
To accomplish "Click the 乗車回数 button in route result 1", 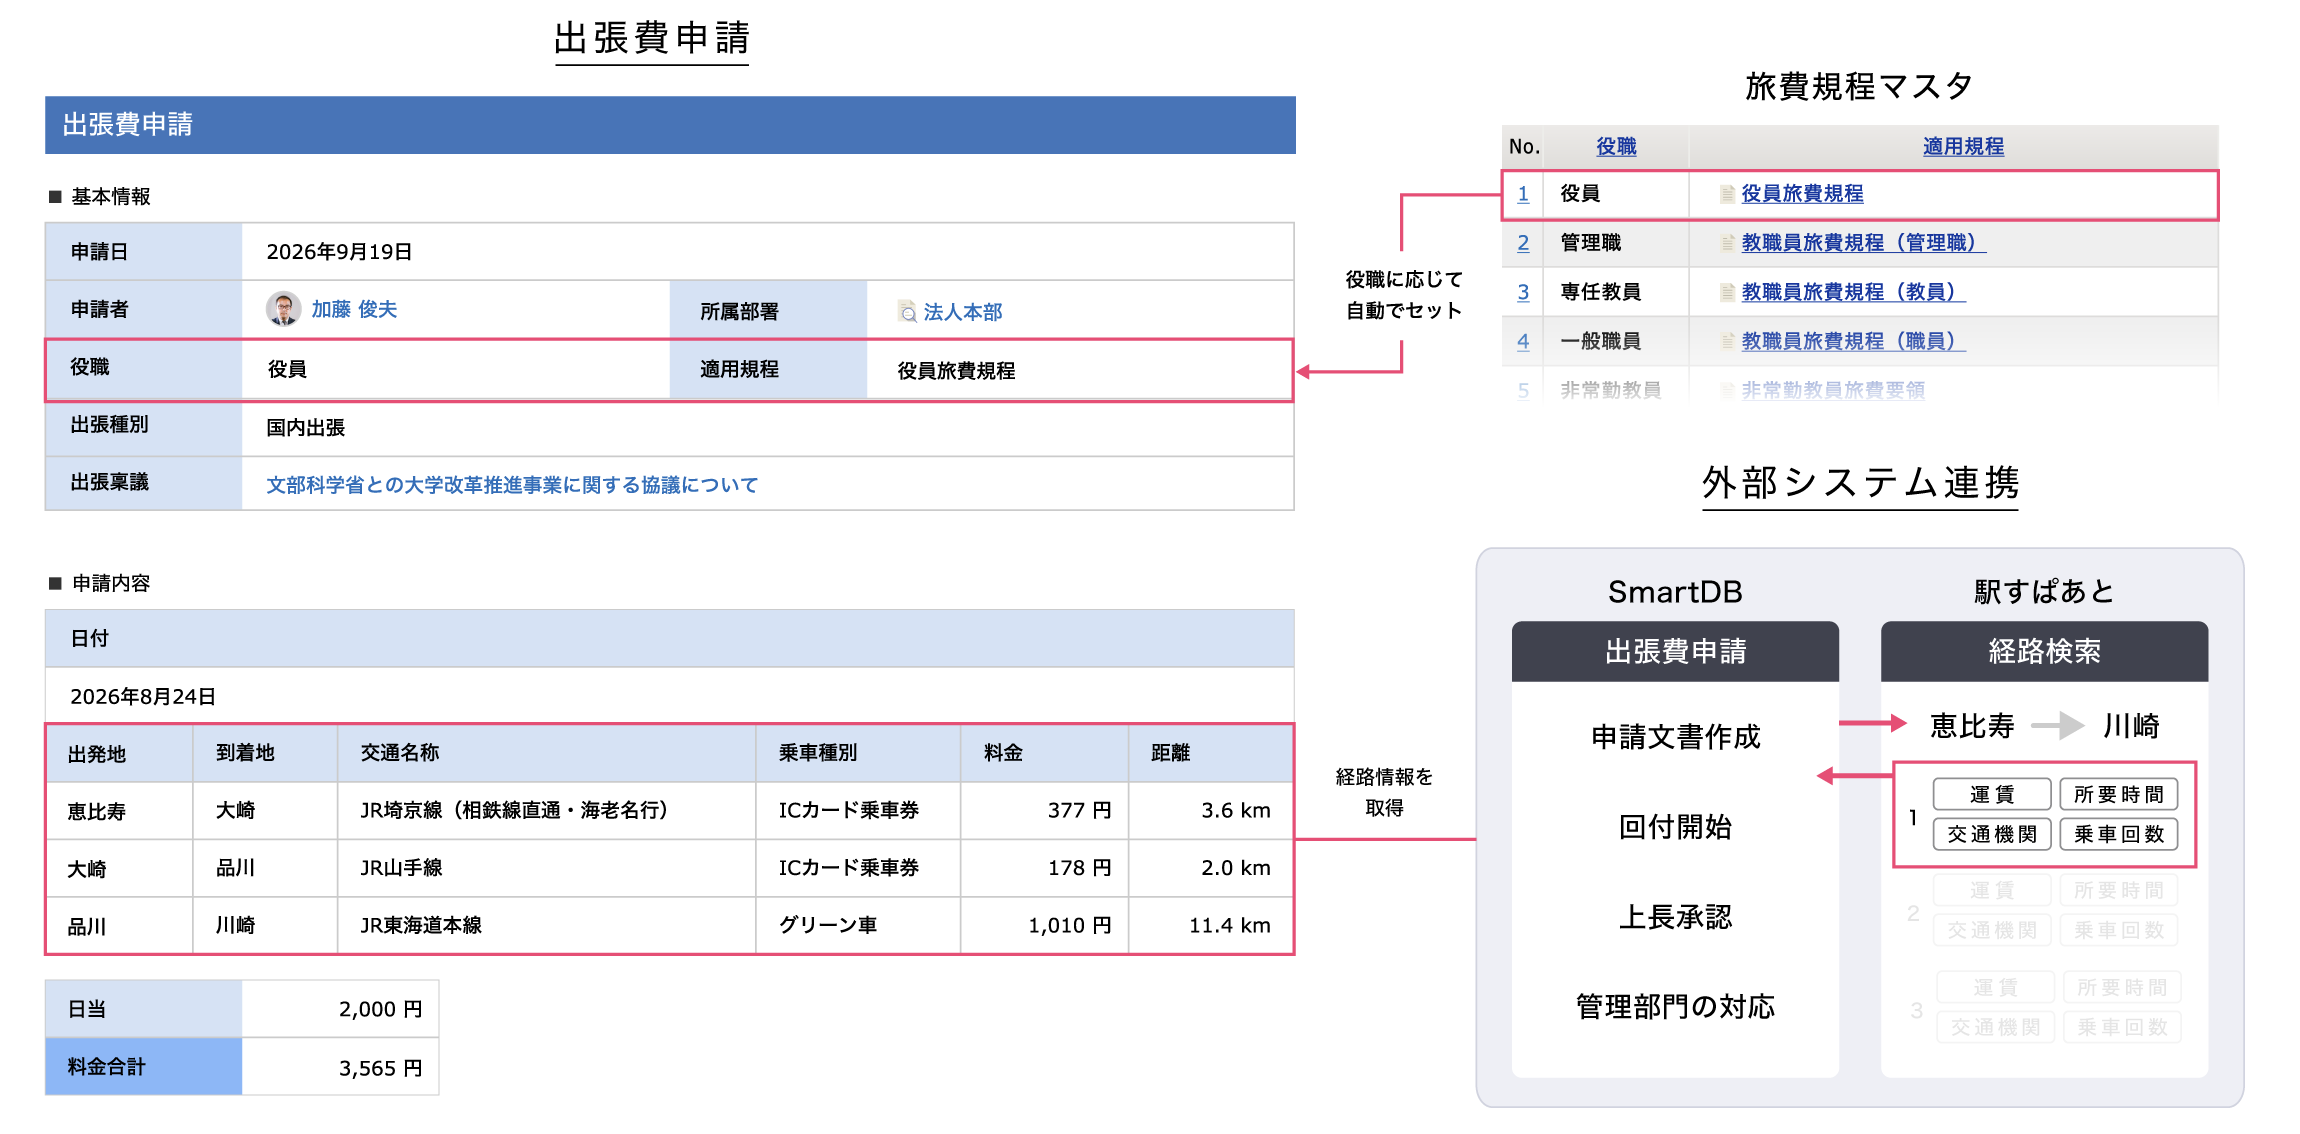I will [2118, 834].
